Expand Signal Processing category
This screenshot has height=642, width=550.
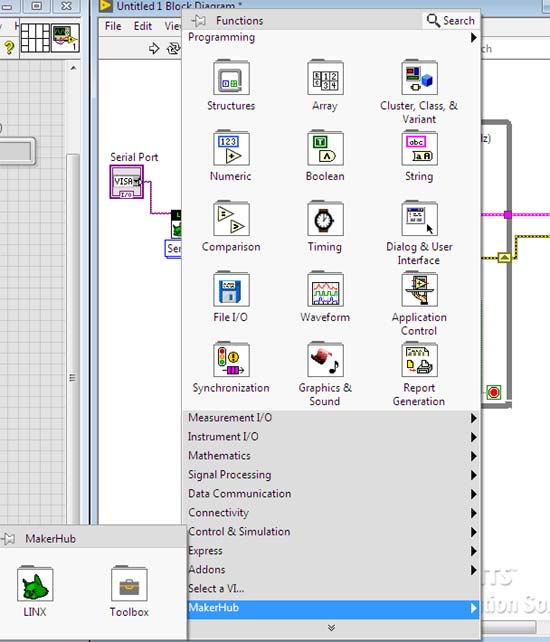pos(332,475)
